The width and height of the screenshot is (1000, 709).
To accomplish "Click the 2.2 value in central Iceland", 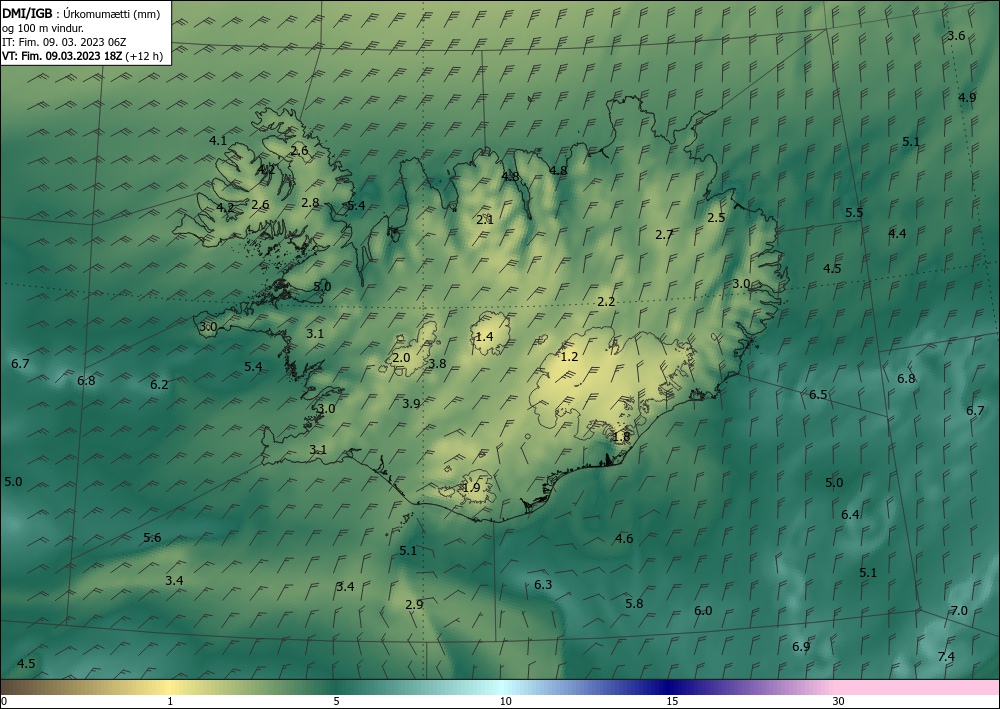I will click(606, 302).
